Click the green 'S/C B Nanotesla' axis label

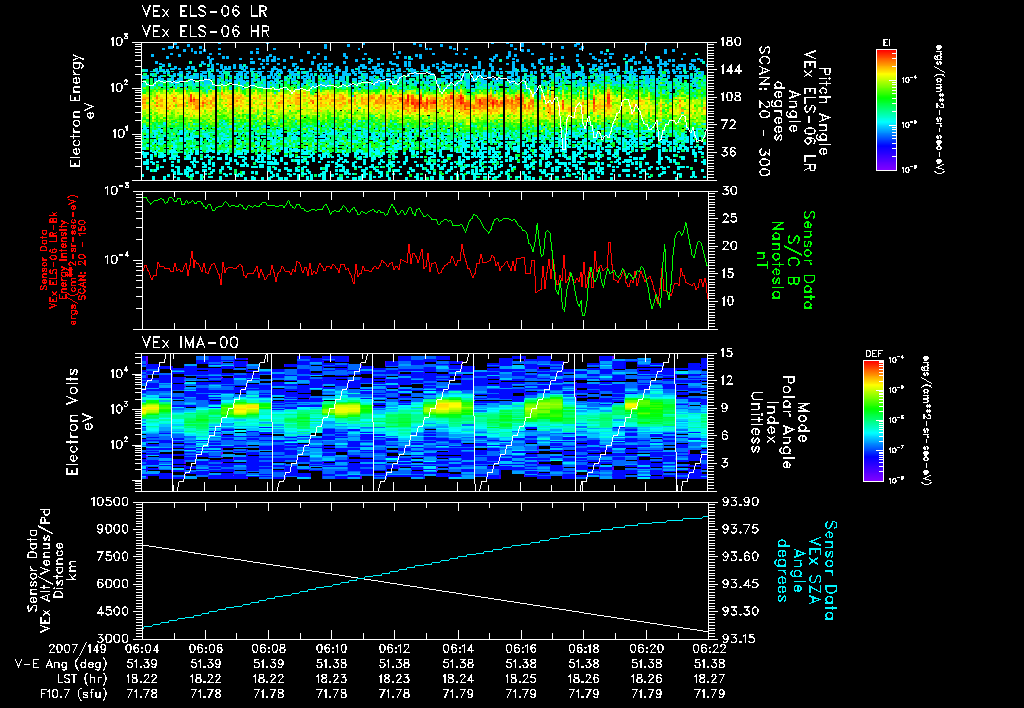pos(784,260)
